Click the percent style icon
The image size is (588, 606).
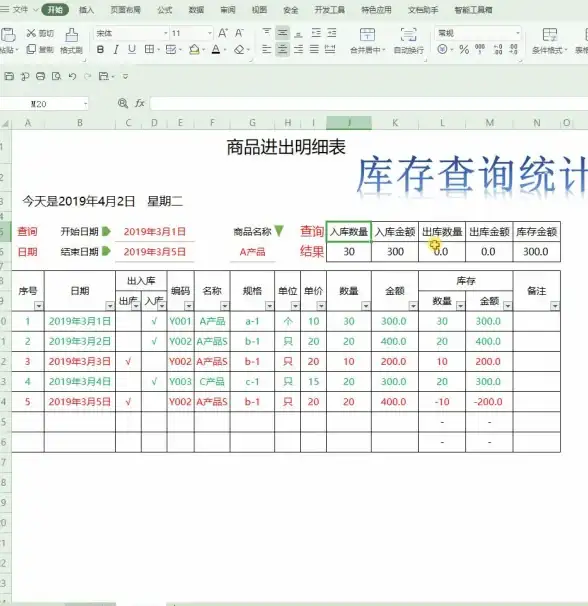click(464, 49)
